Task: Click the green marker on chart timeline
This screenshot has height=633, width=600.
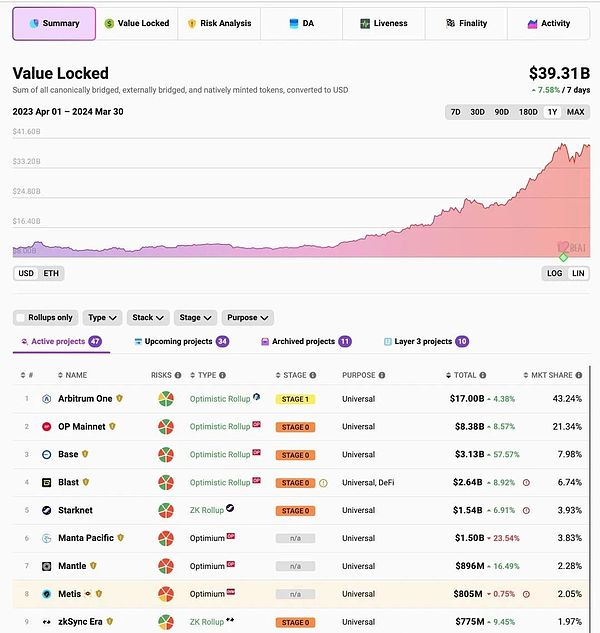Action: (x=563, y=258)
